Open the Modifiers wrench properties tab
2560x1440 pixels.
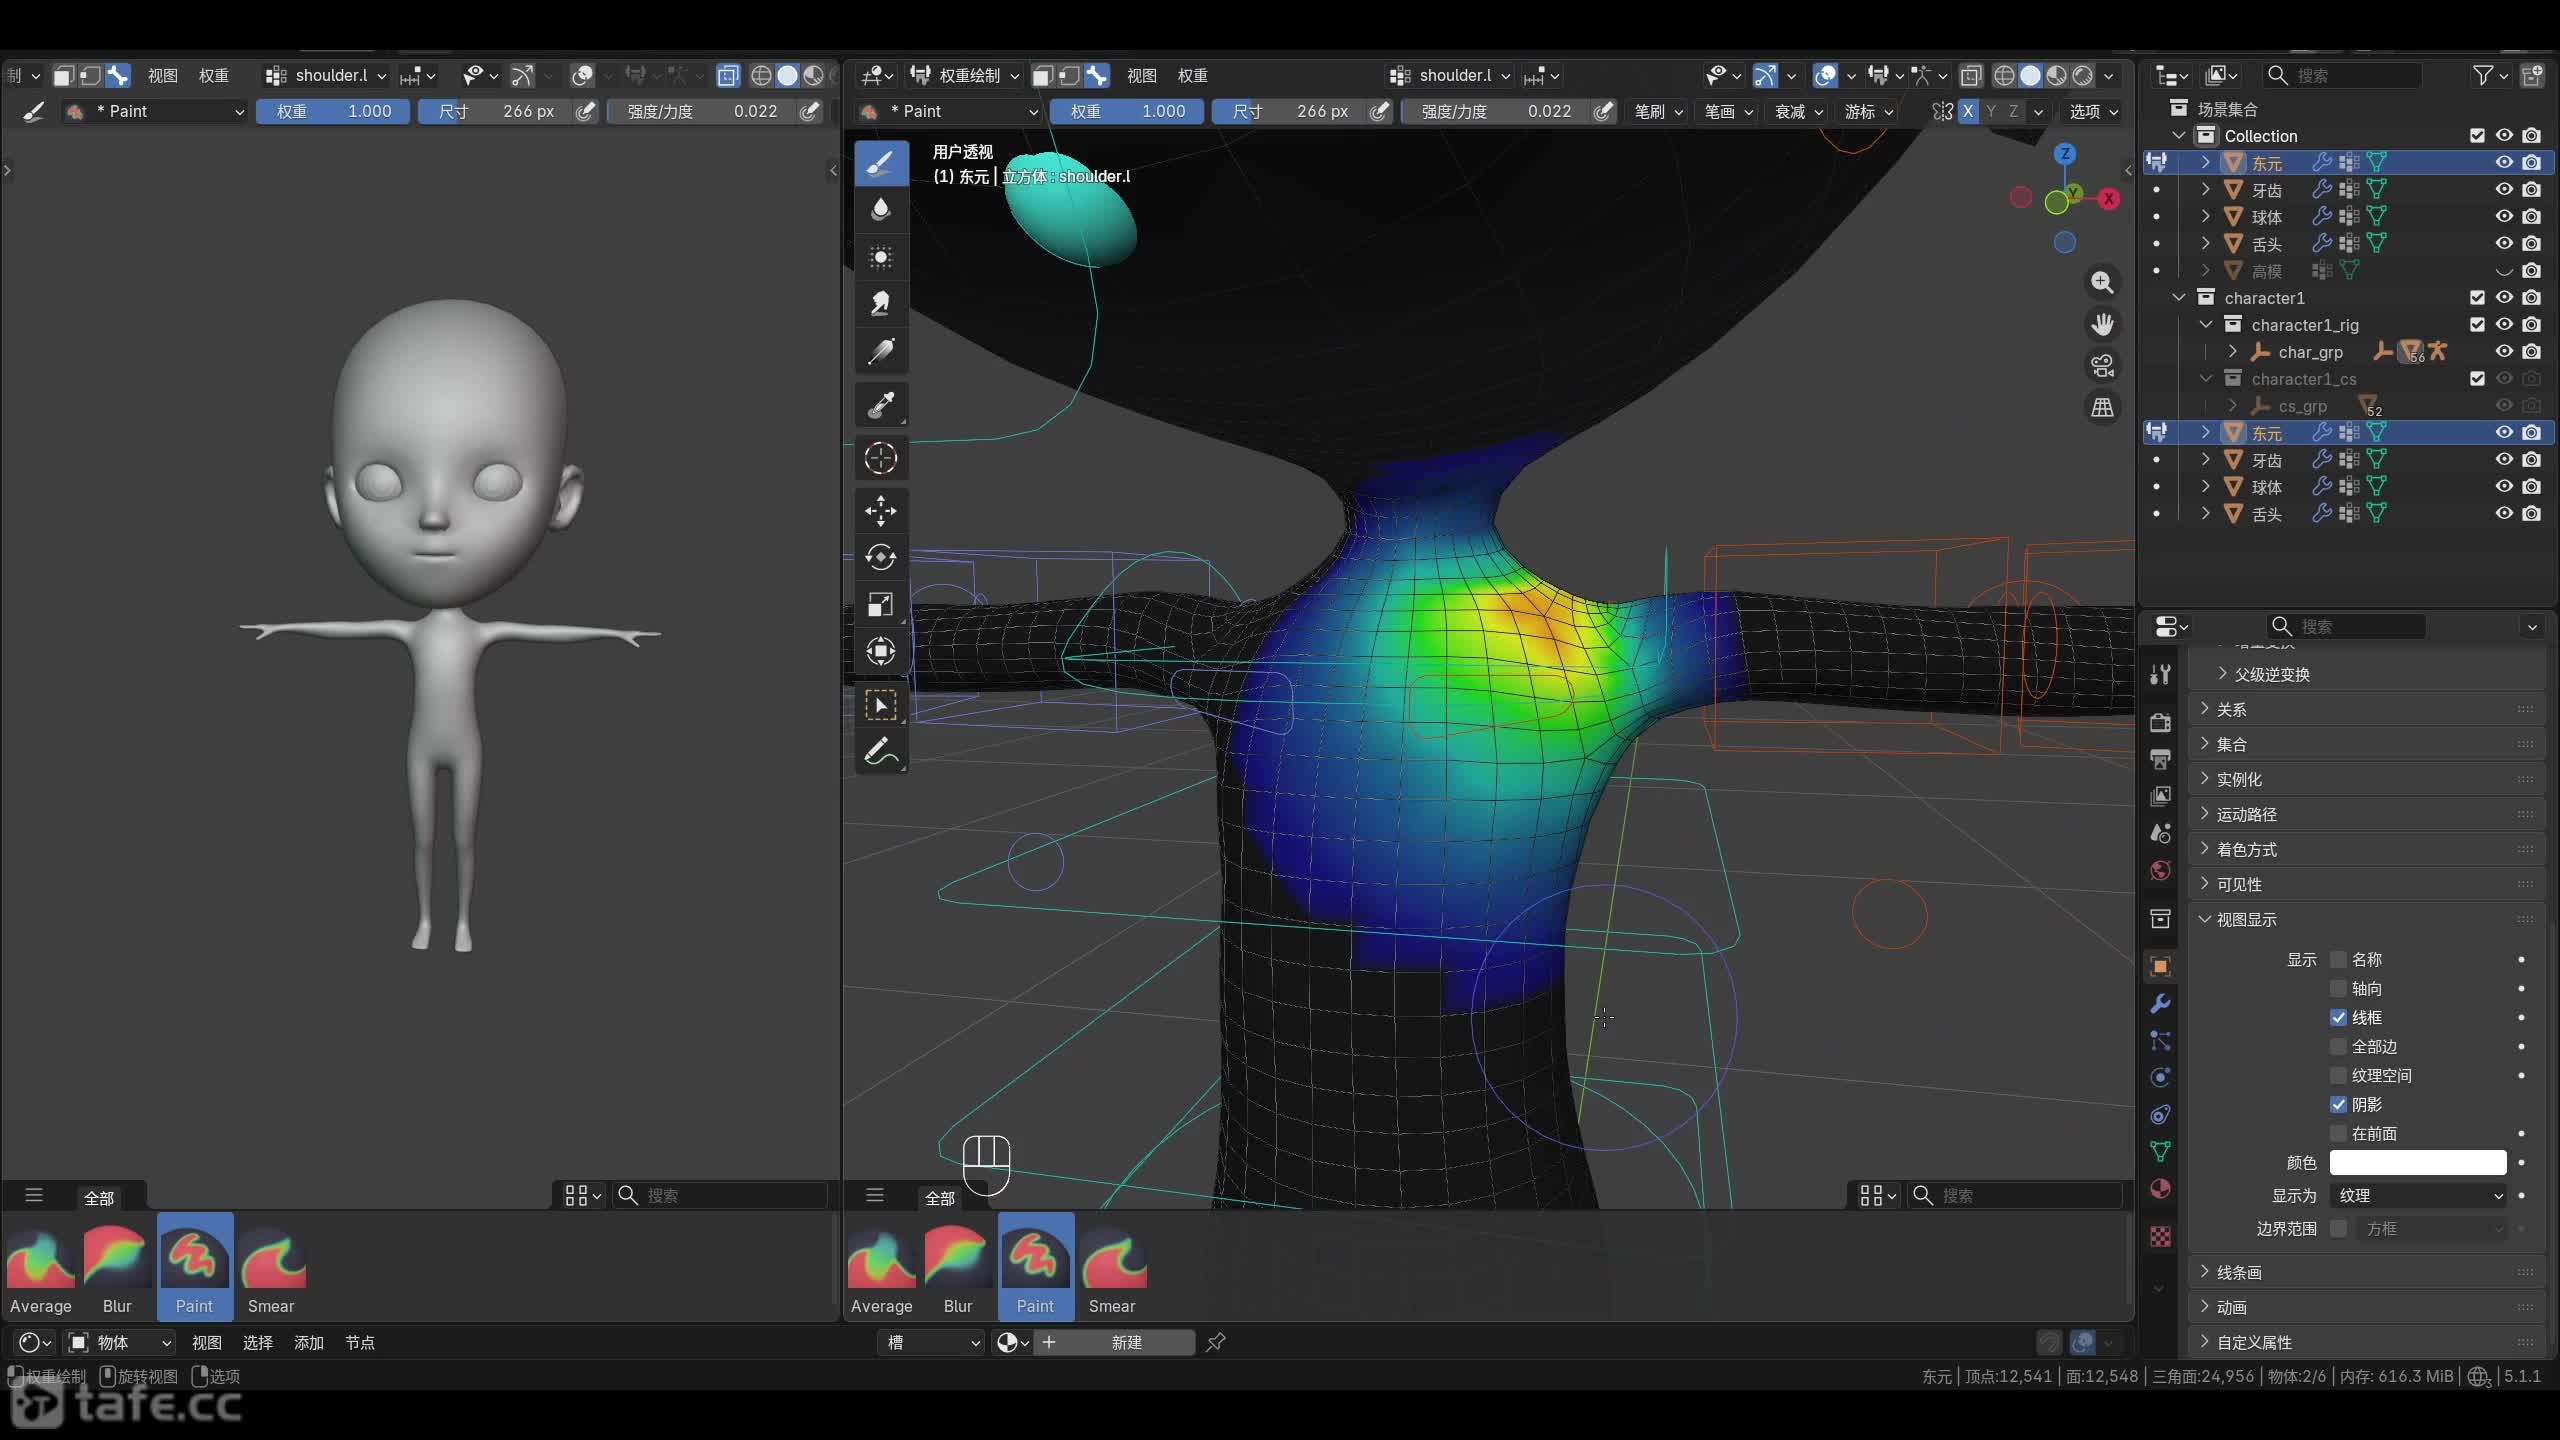[x=2160, y=1004]
